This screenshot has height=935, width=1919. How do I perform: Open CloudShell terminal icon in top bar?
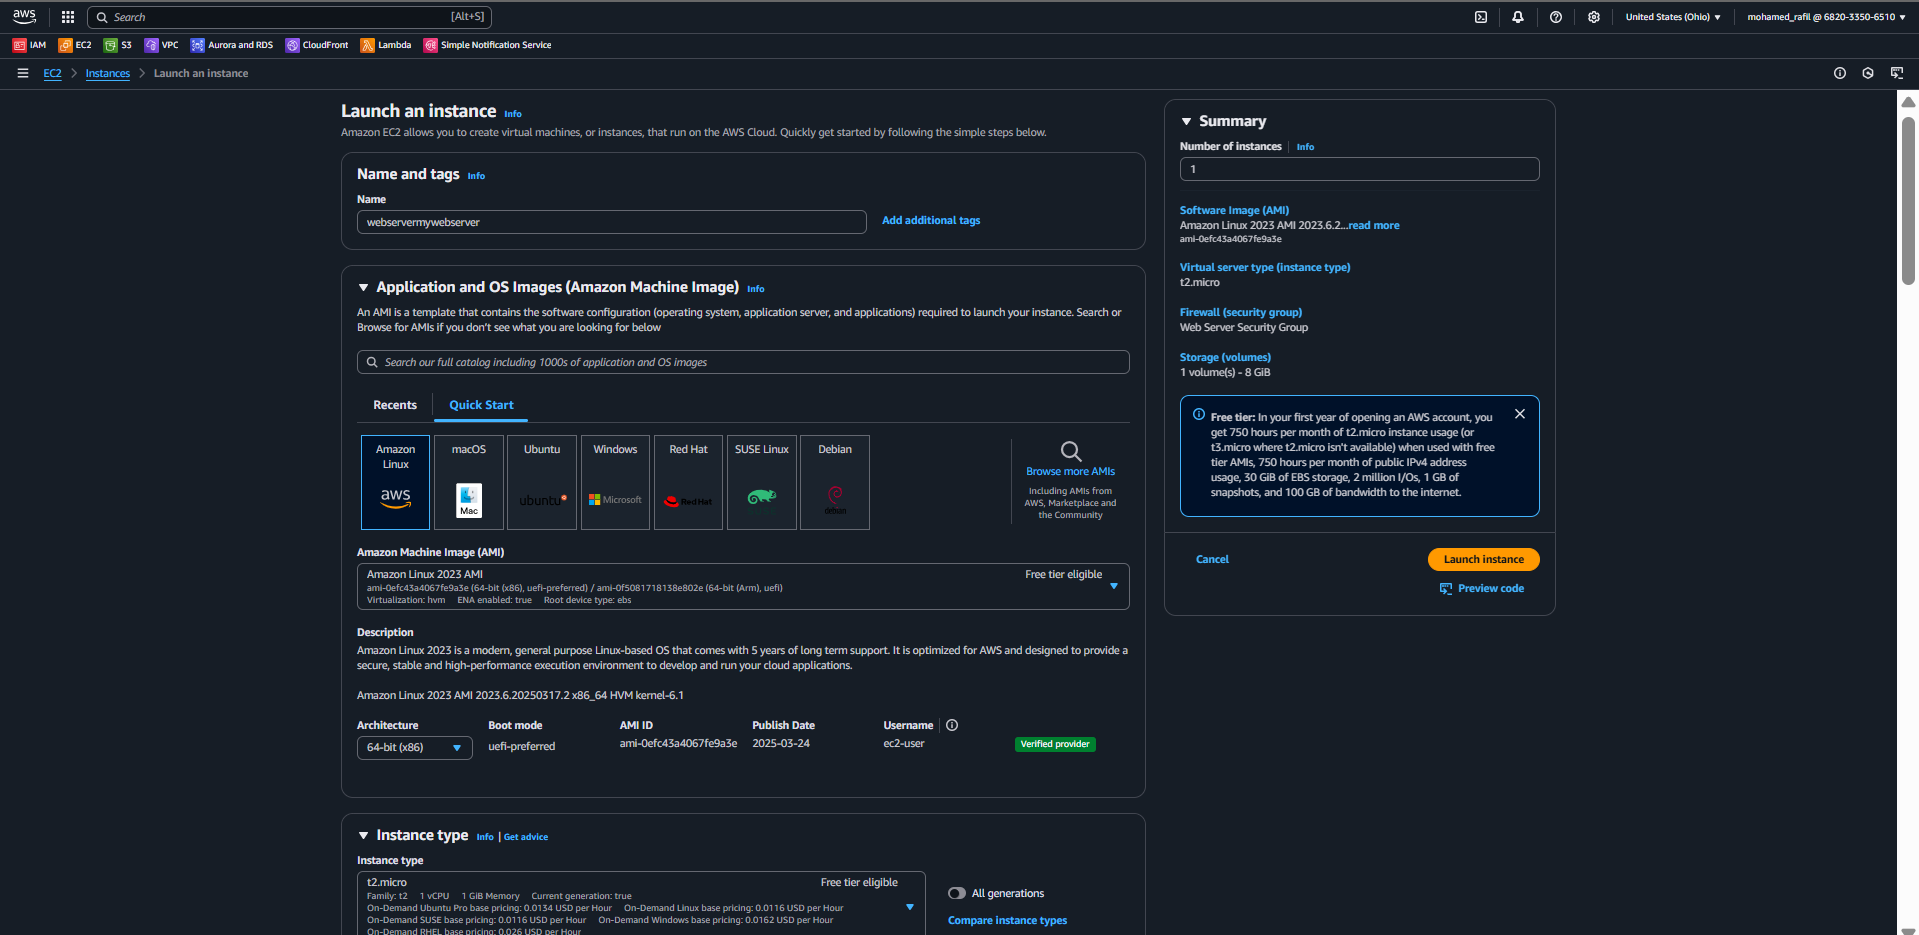click(1481, 17)
